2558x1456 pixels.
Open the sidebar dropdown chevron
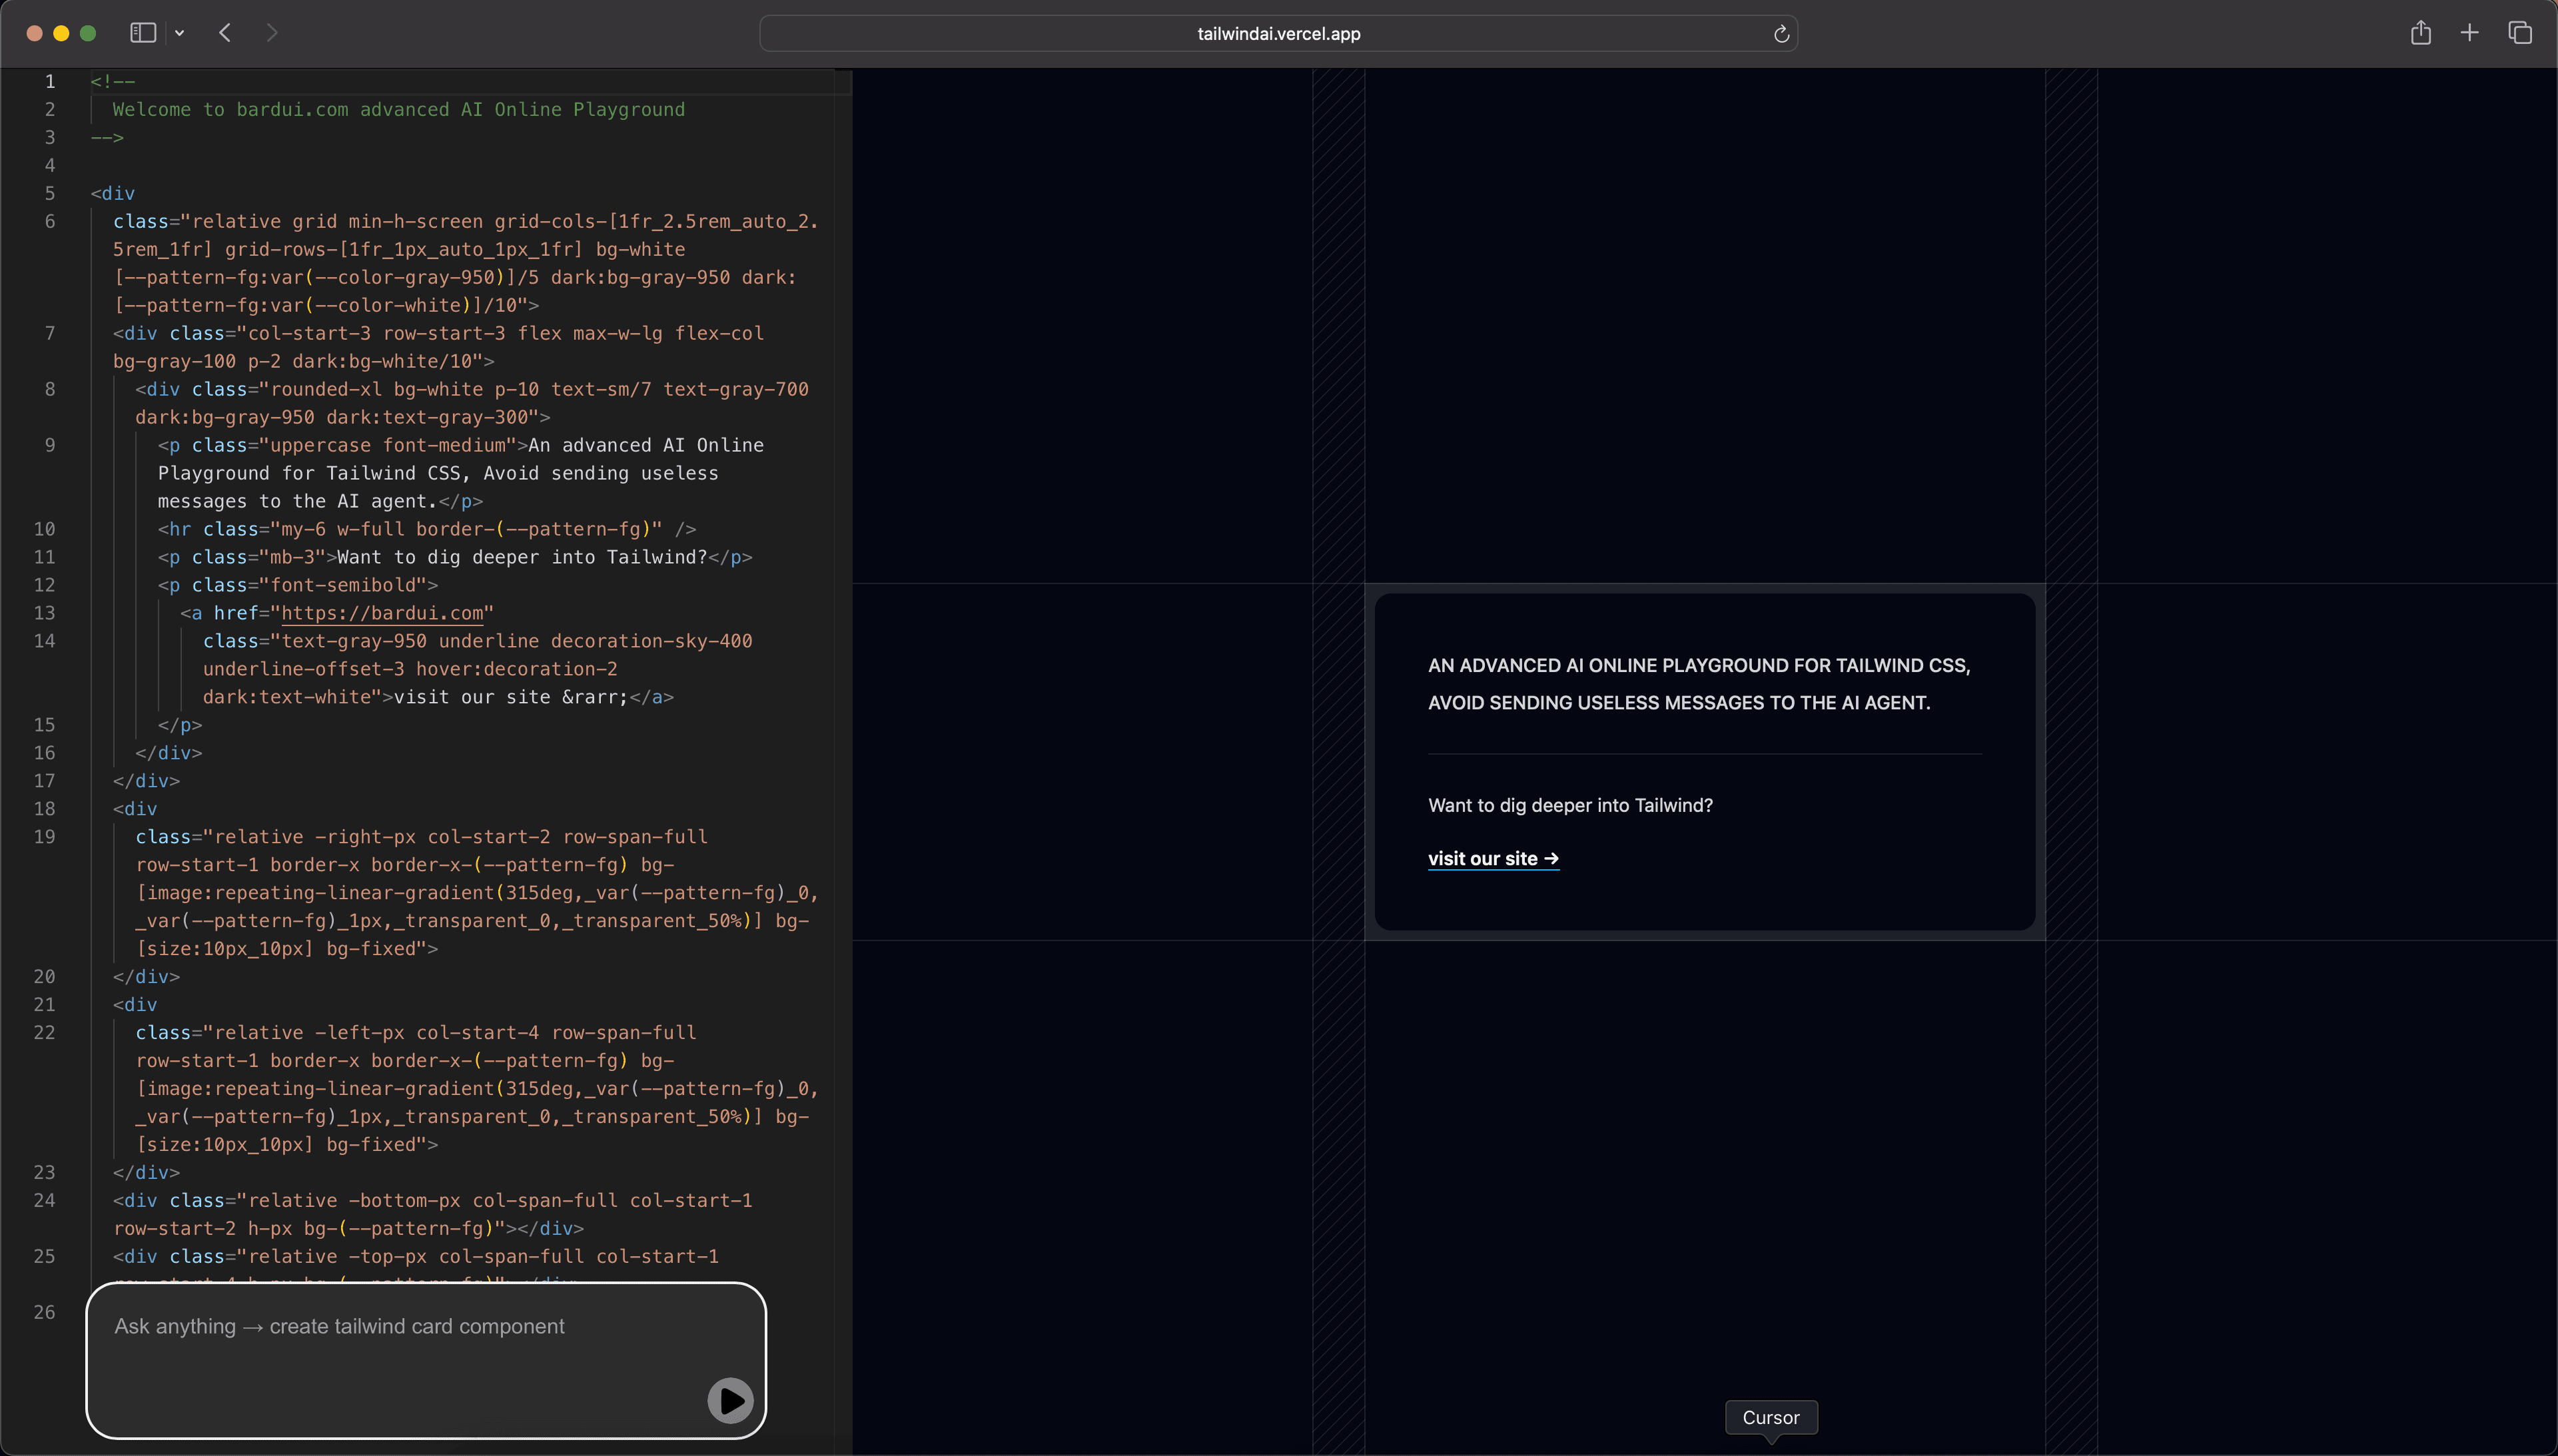click(x=180, y=33)
